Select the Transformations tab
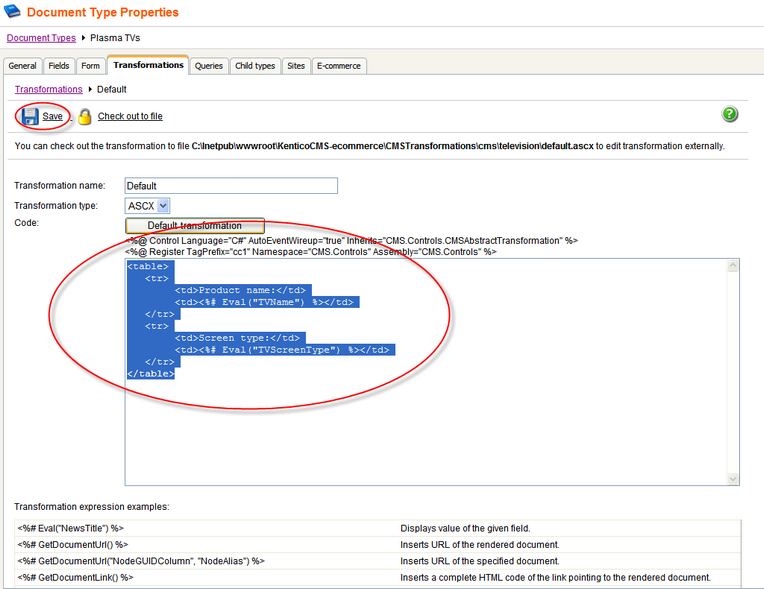The height and width of the screenshot is (589, 764). 148,65
